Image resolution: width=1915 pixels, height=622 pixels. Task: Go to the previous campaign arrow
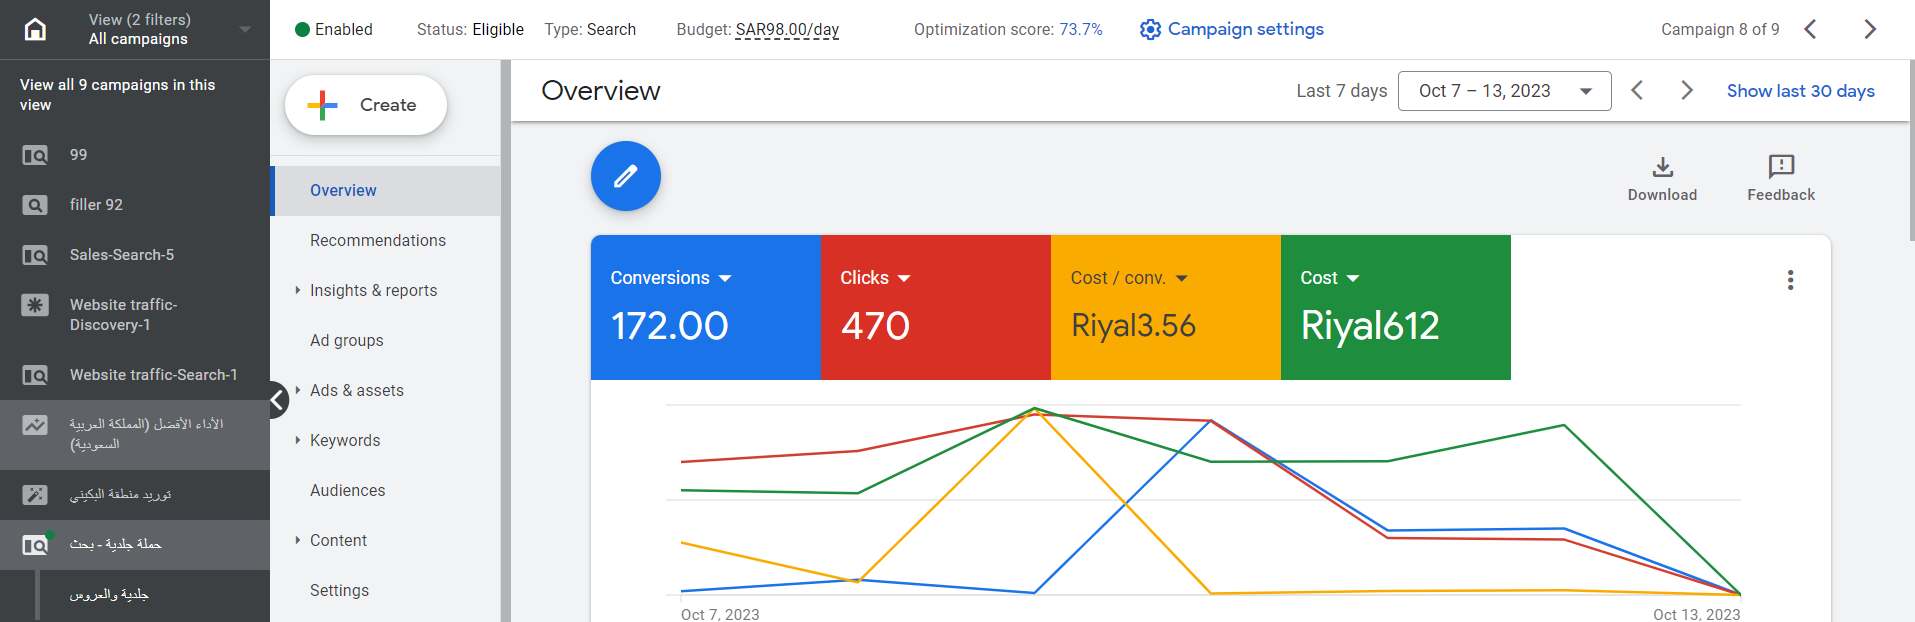(x=1810, y=29)
